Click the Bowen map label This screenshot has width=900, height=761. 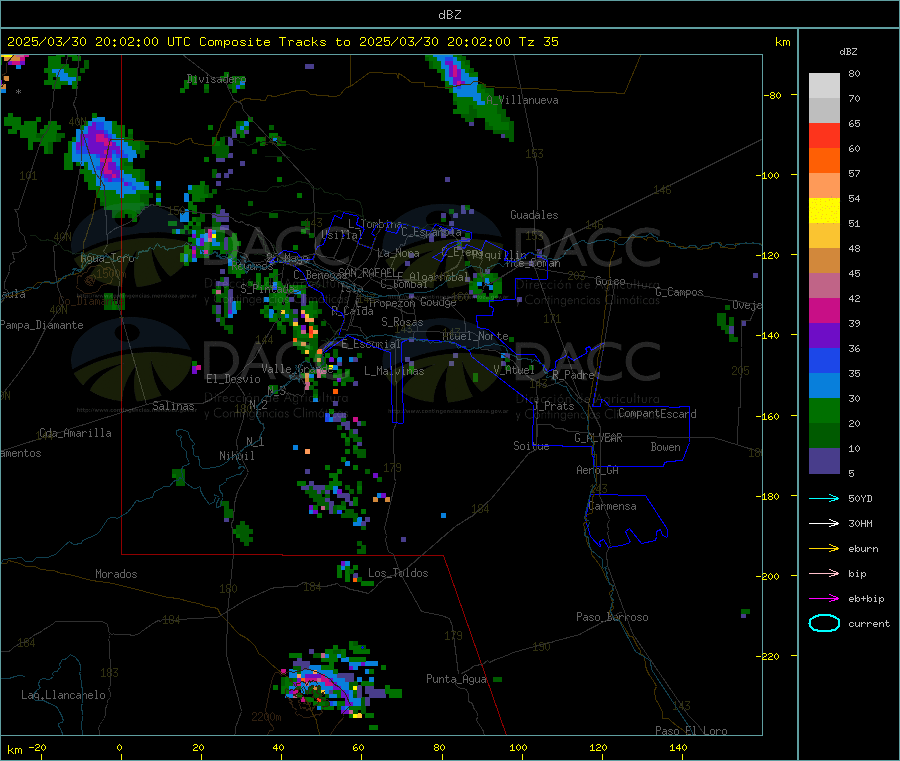tap(665, 447)
